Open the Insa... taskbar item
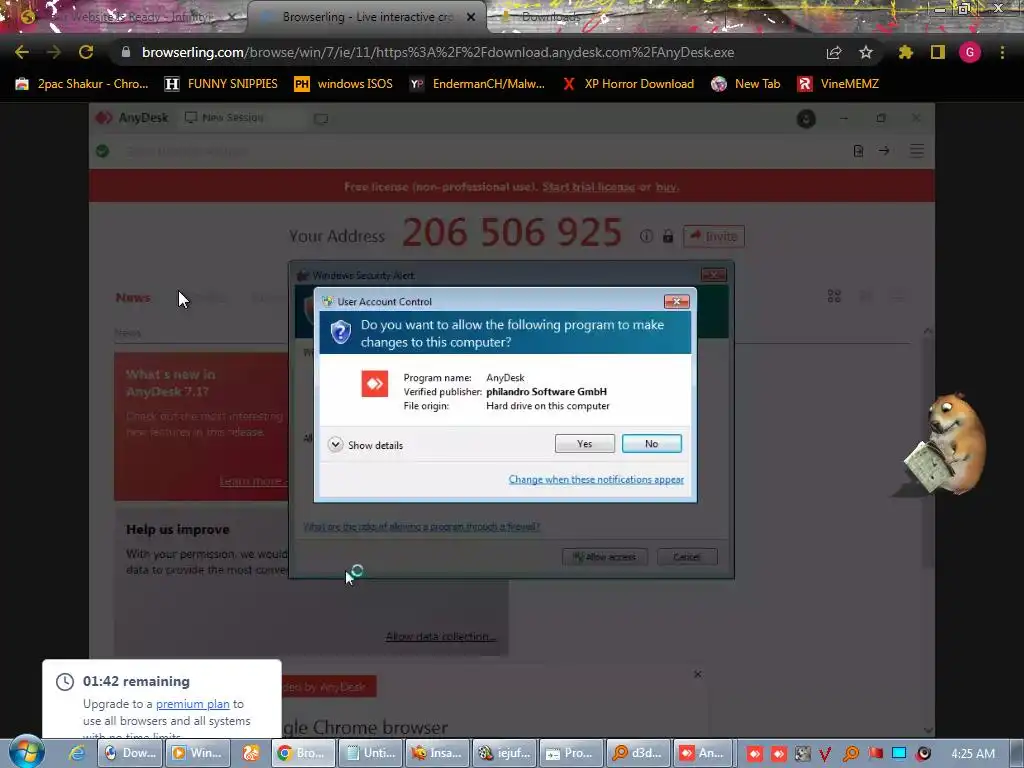This screenshot has height=768, width=1024. 437,753
